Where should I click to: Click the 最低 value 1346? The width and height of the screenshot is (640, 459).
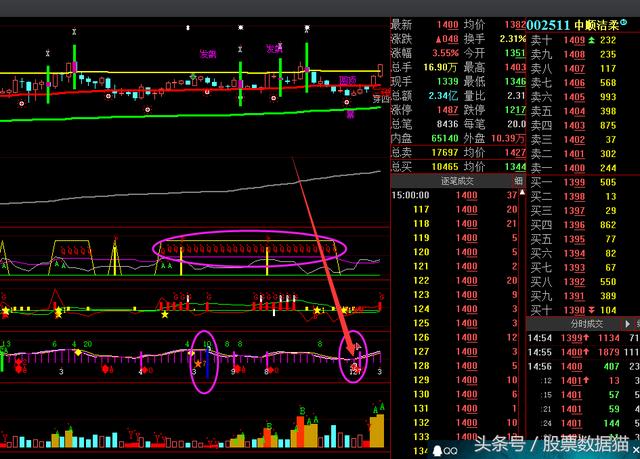(515, 82)
